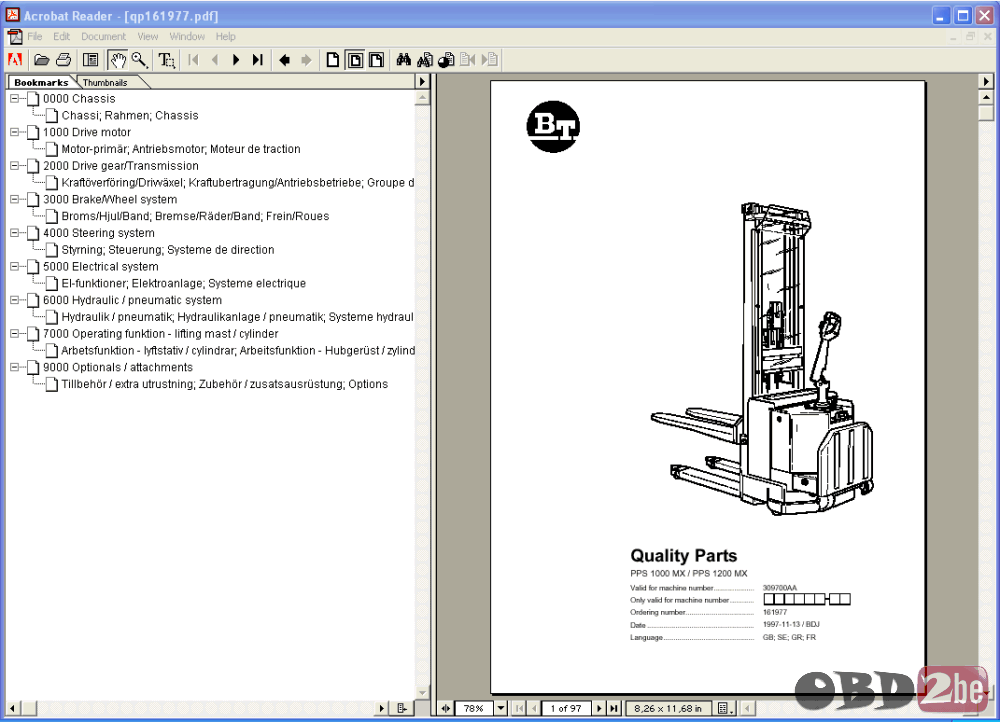Switch to the Thumbnails tab
This screenshot has width=1000, height=722.
[105, 82]
